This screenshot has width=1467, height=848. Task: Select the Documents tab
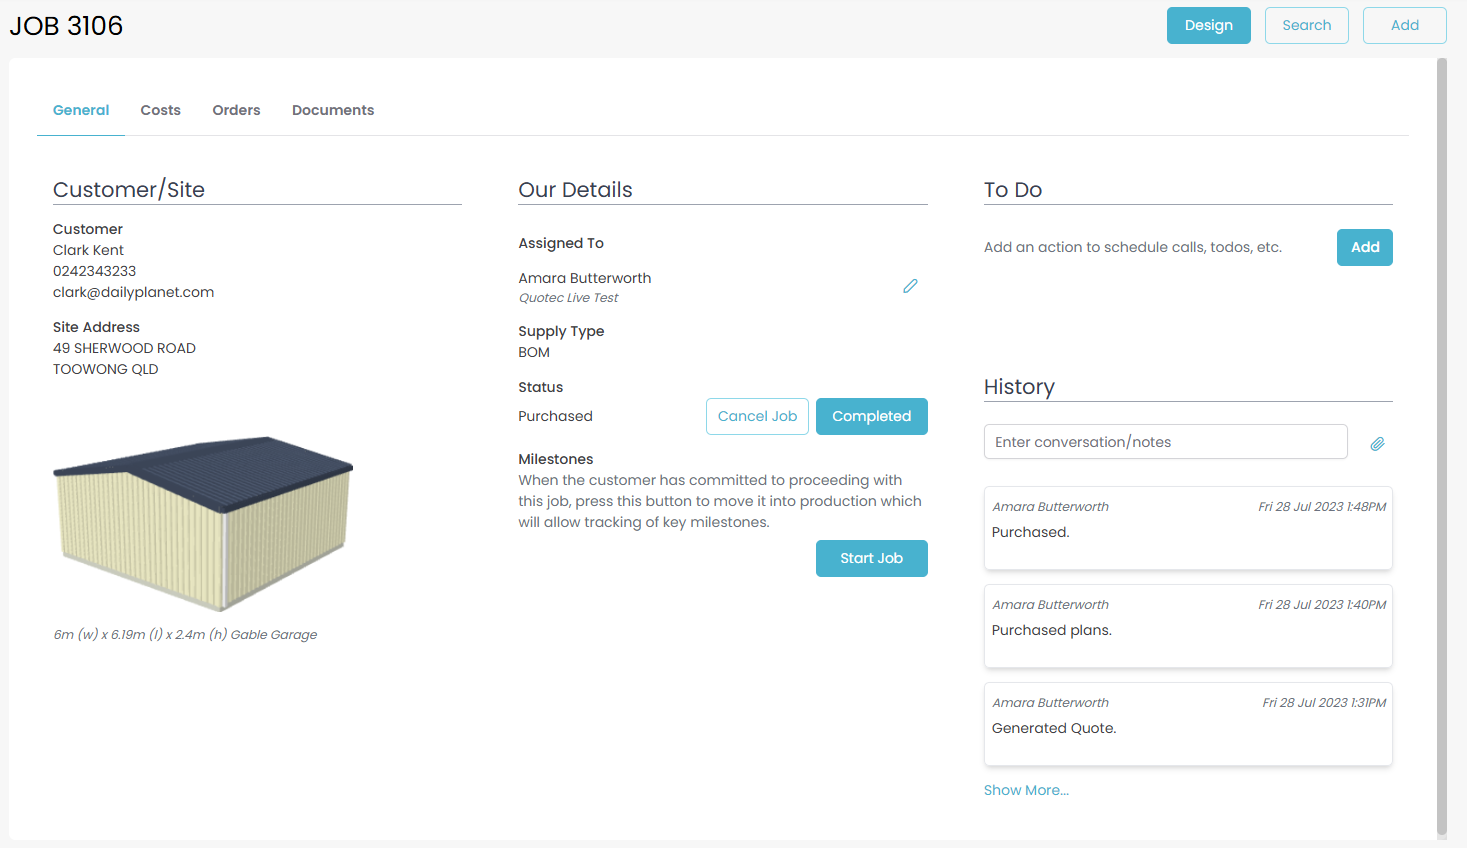[333, 110]
